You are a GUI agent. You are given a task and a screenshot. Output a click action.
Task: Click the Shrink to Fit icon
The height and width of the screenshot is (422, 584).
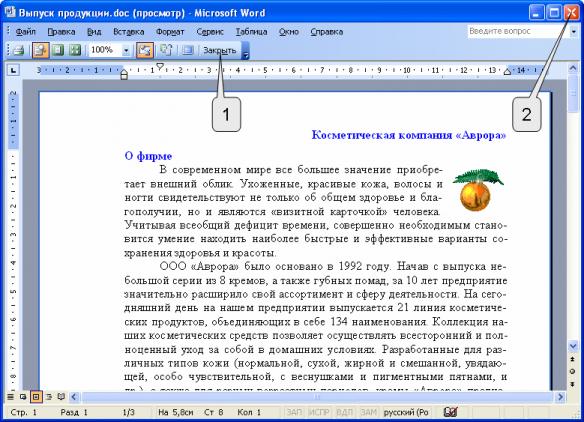click(166, 50)
